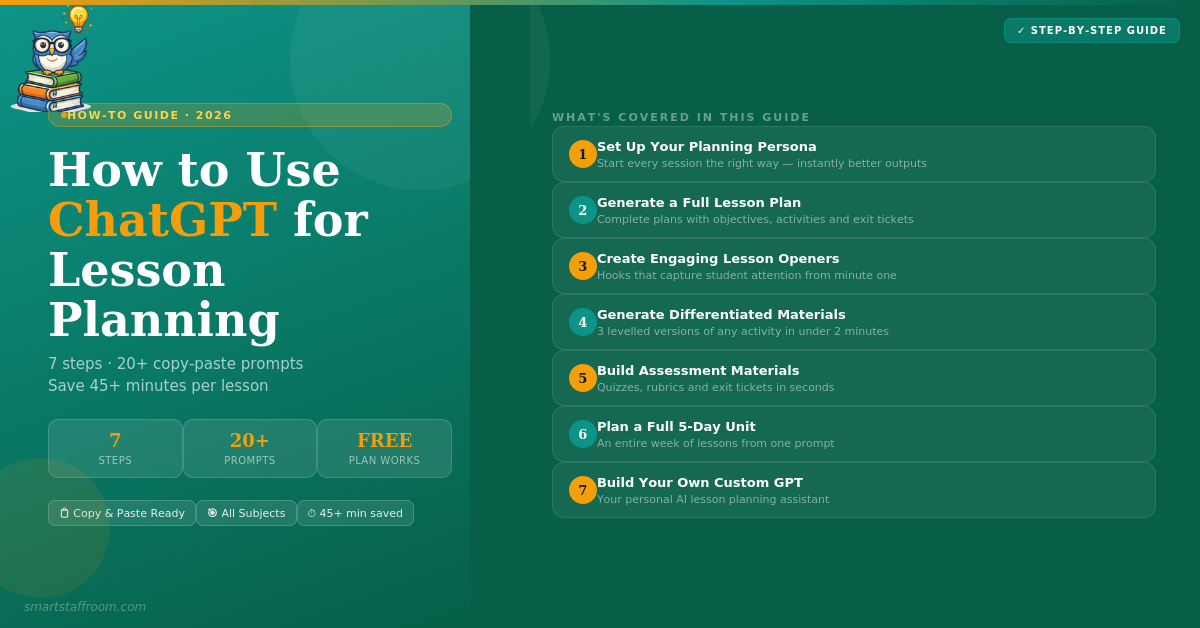Click the orange number 1 step circle
This screenshot has width=1200, height=628.
point(583,154)
